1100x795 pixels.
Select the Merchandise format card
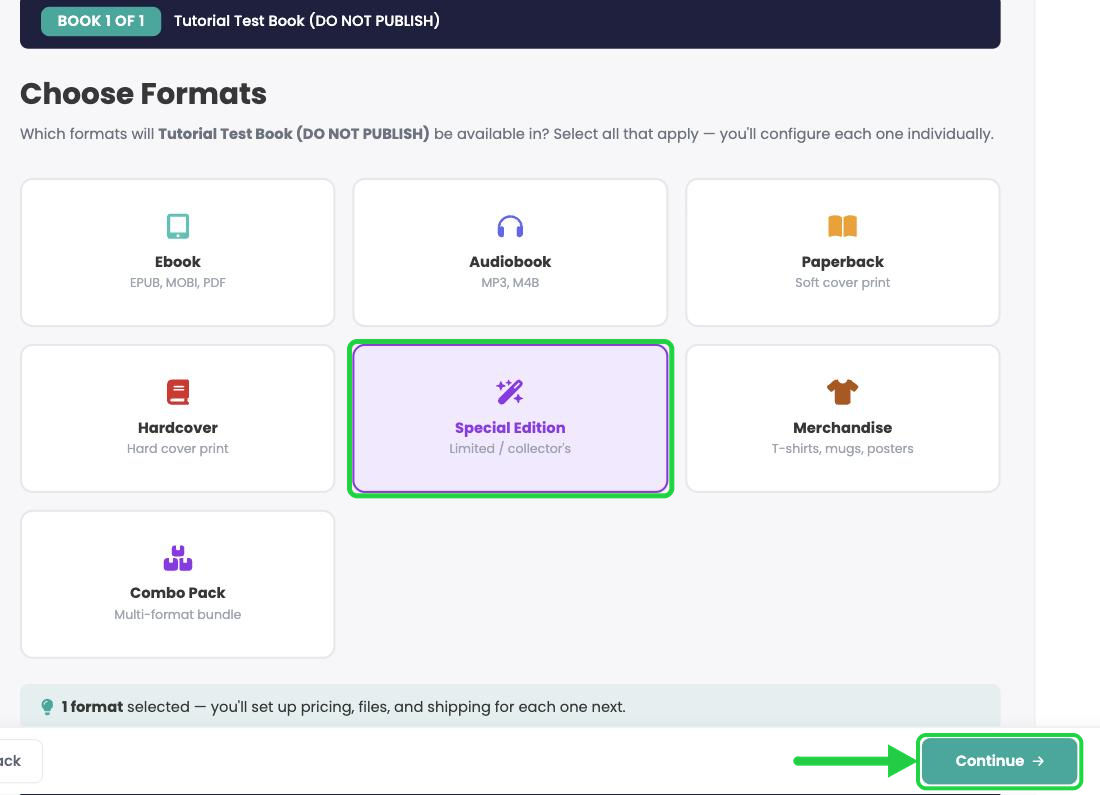[843, 418]
